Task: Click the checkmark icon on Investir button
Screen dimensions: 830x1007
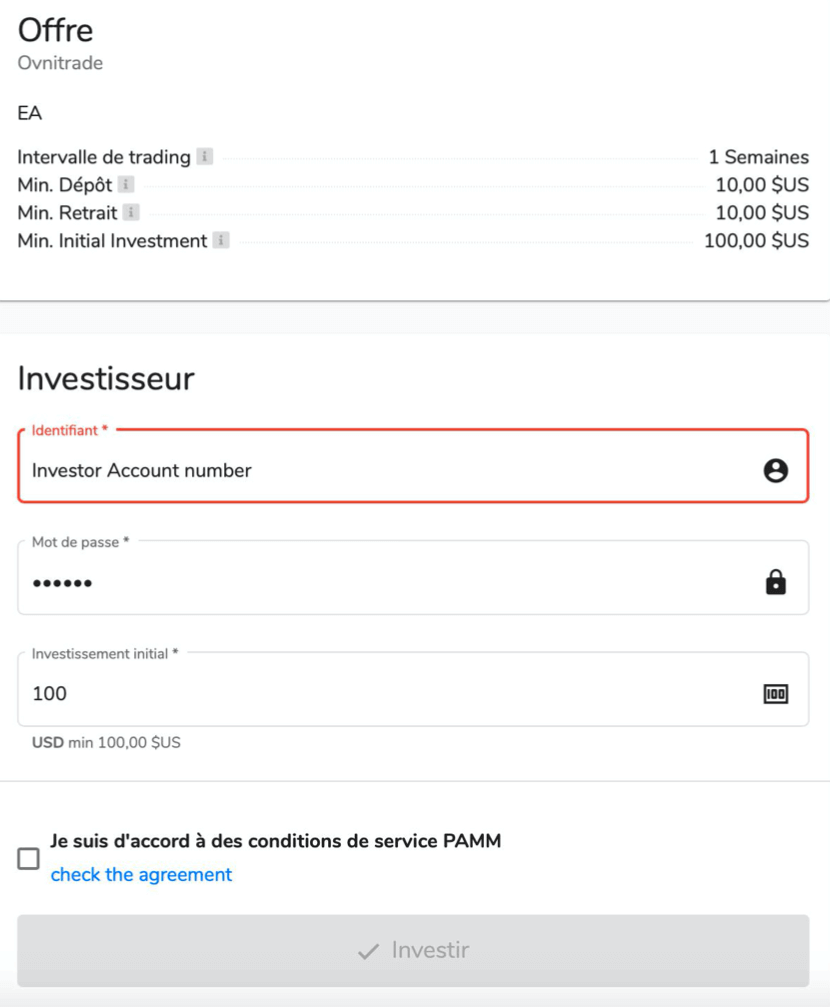Action: point(368,951)
